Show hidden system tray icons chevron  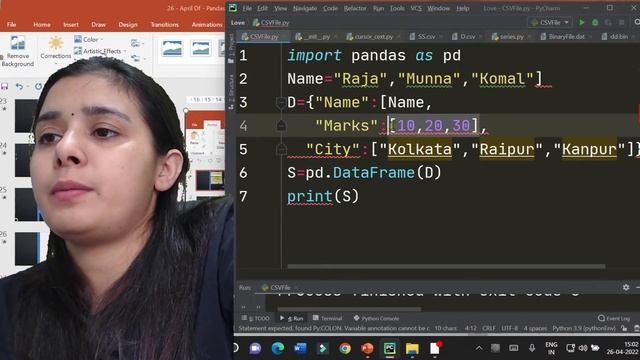479,348
